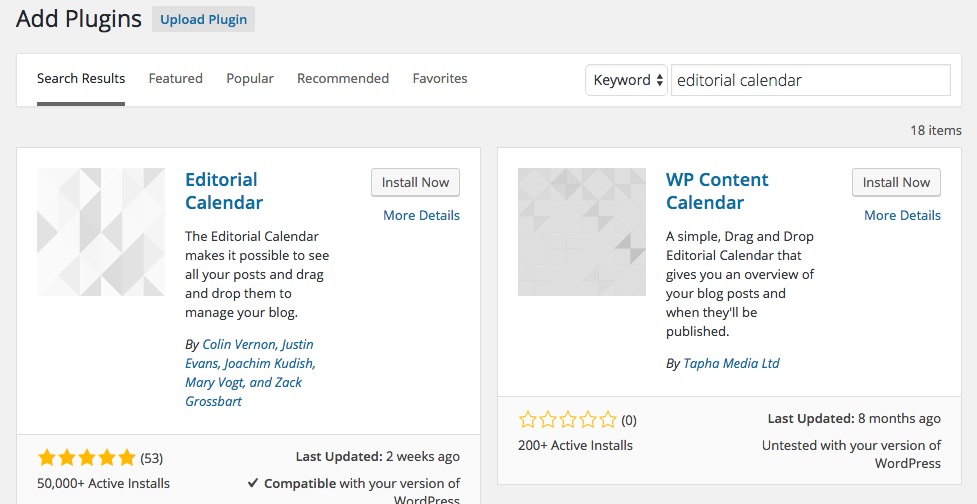Click the Compatible checkmark icon

253,483
